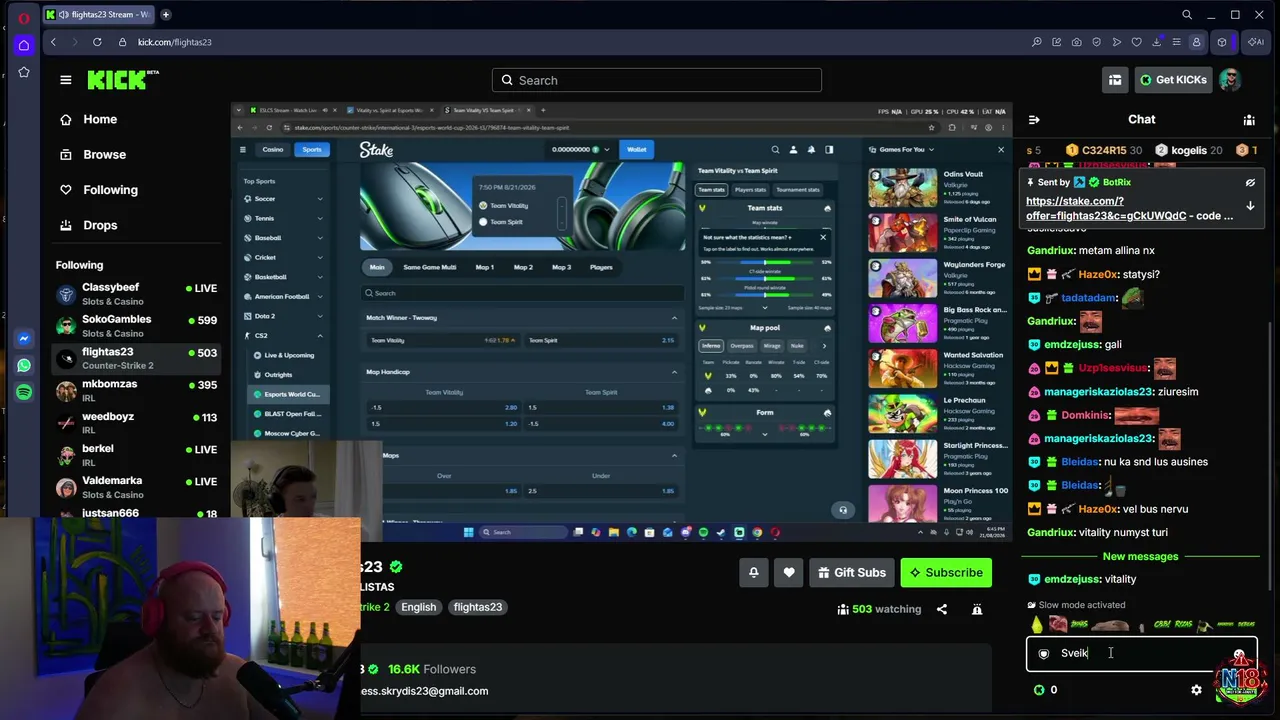Open the Opera menu logo
1280x720 pixels.
24,18
